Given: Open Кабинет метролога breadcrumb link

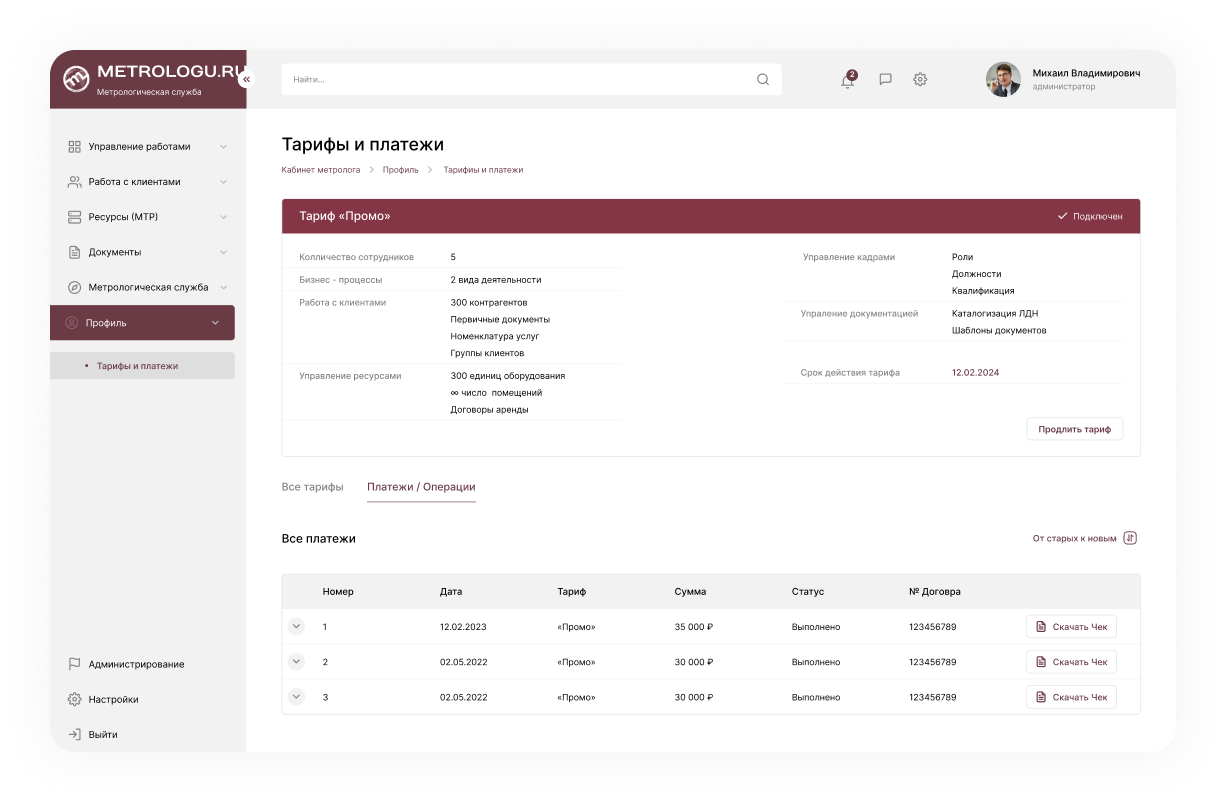Looking at the screenshot, I should 320,170.
